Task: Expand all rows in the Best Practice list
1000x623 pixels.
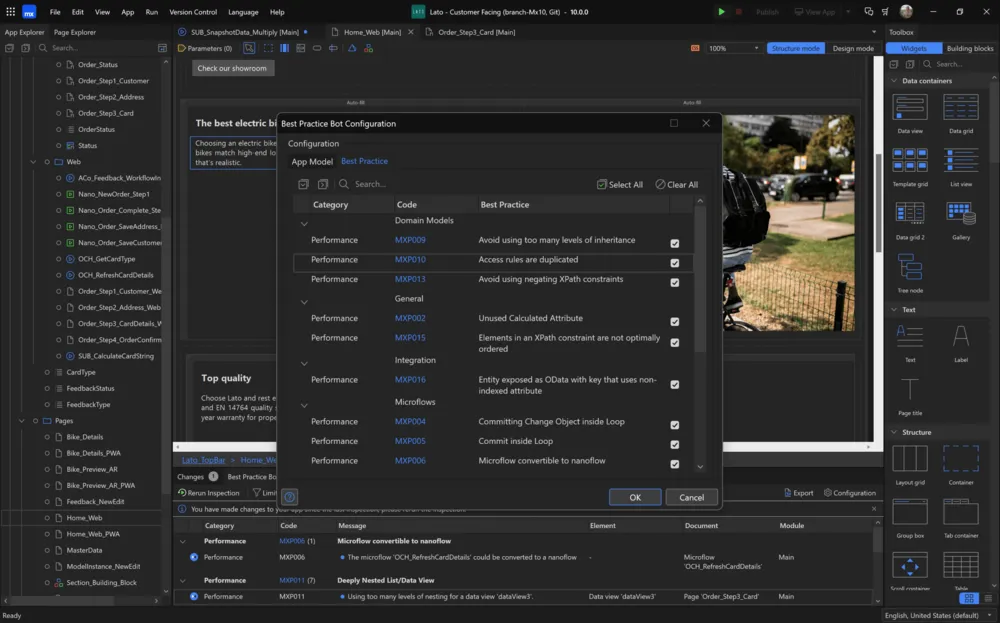Action: (304, 184)
